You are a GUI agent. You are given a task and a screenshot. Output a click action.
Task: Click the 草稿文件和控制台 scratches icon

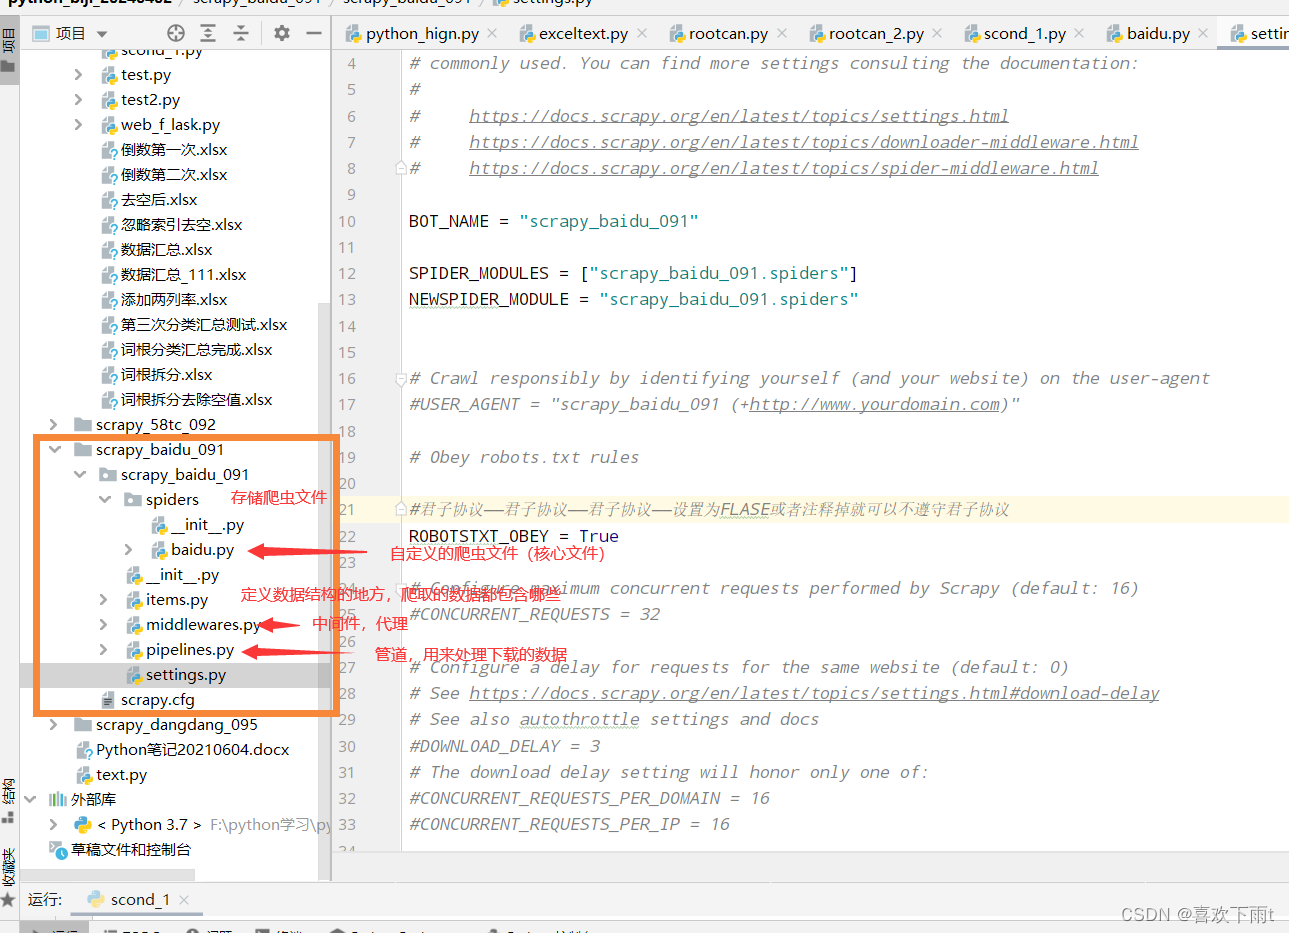[x=58, y=849]
